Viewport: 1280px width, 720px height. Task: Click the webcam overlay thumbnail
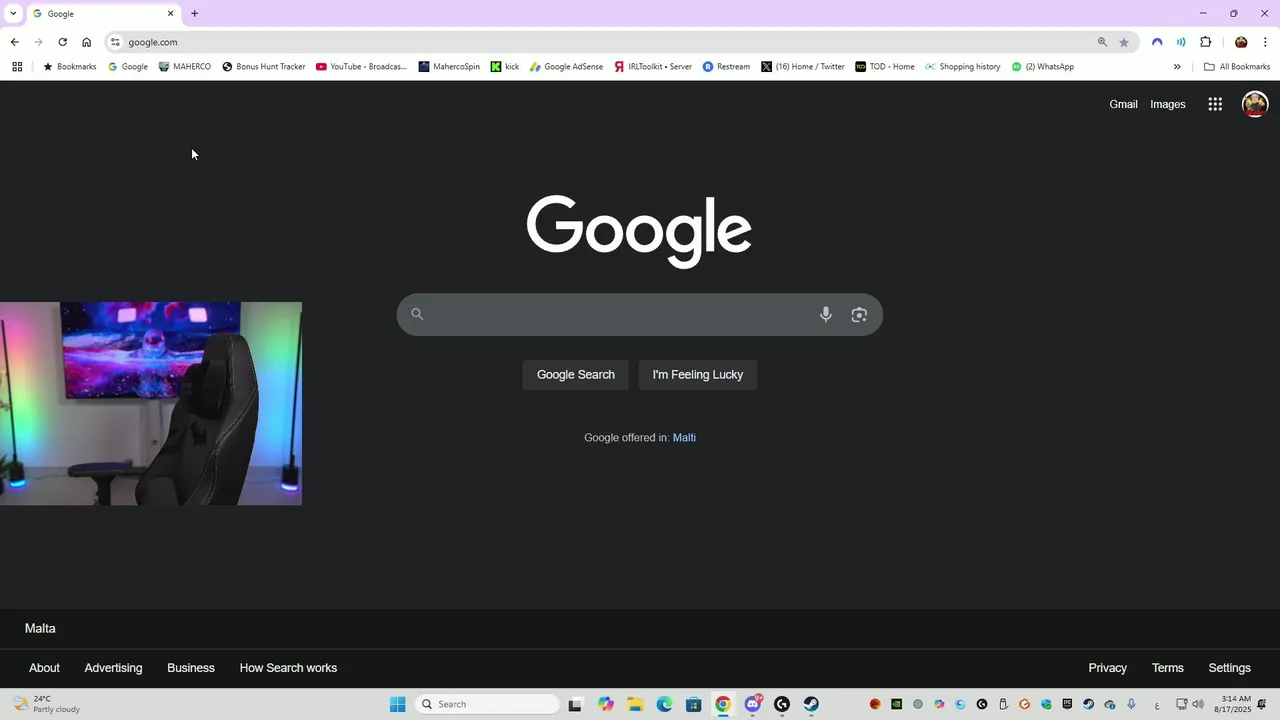pyautogui.click(x=151, y=404)
